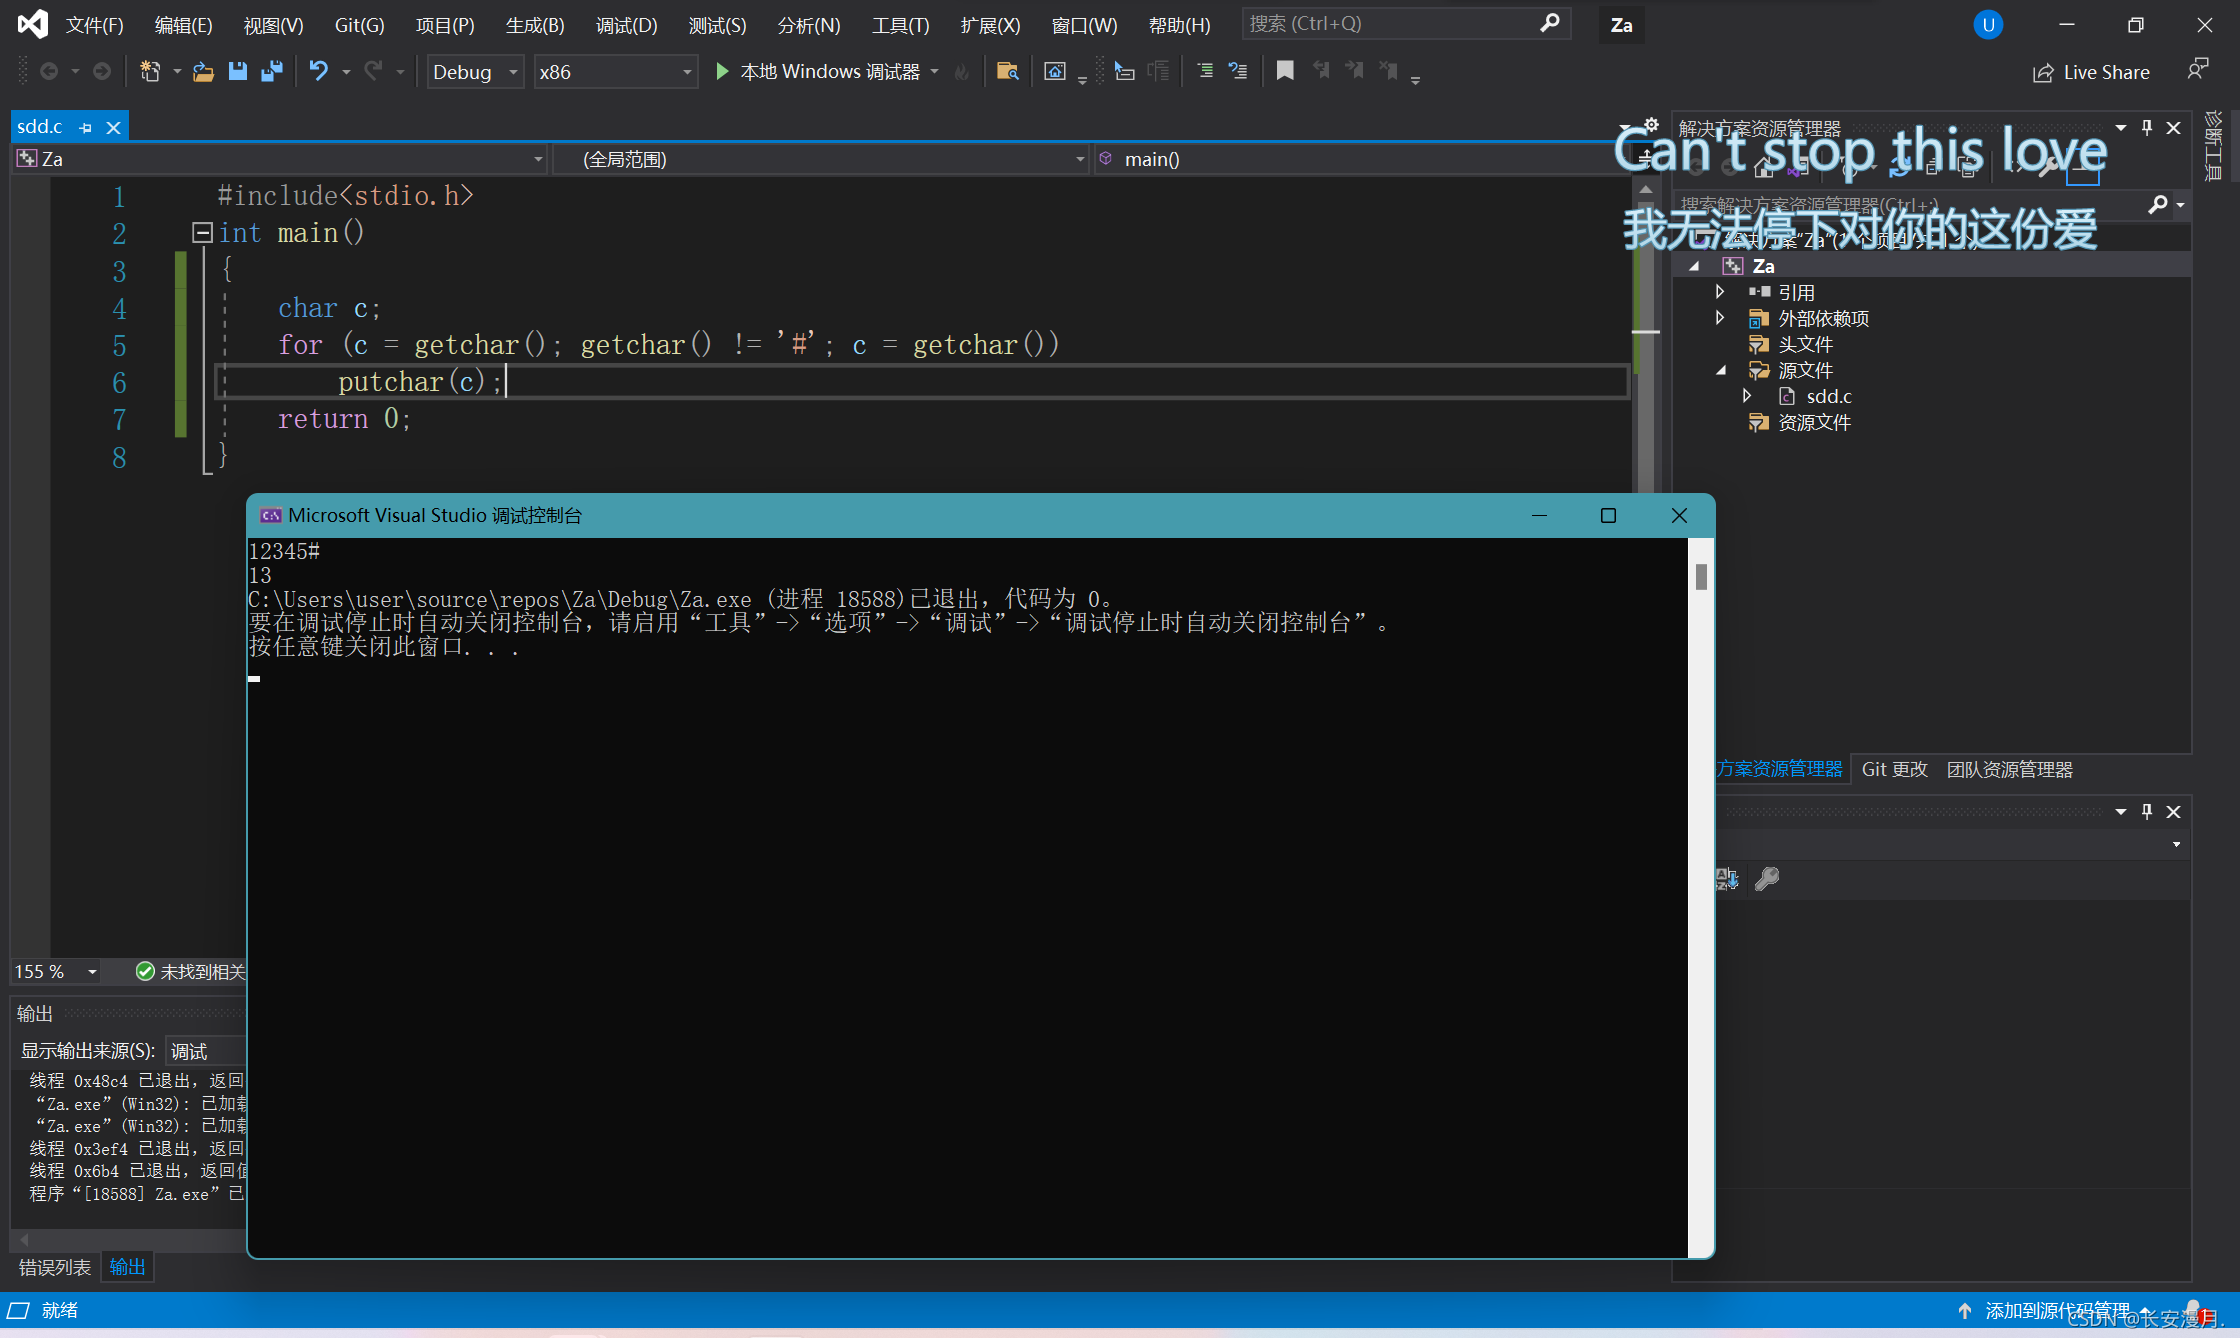The height and width of the screenshot is (1338, 2240).
Task: Click the Find in Files icon
Action: click(x=1007, y=71)
